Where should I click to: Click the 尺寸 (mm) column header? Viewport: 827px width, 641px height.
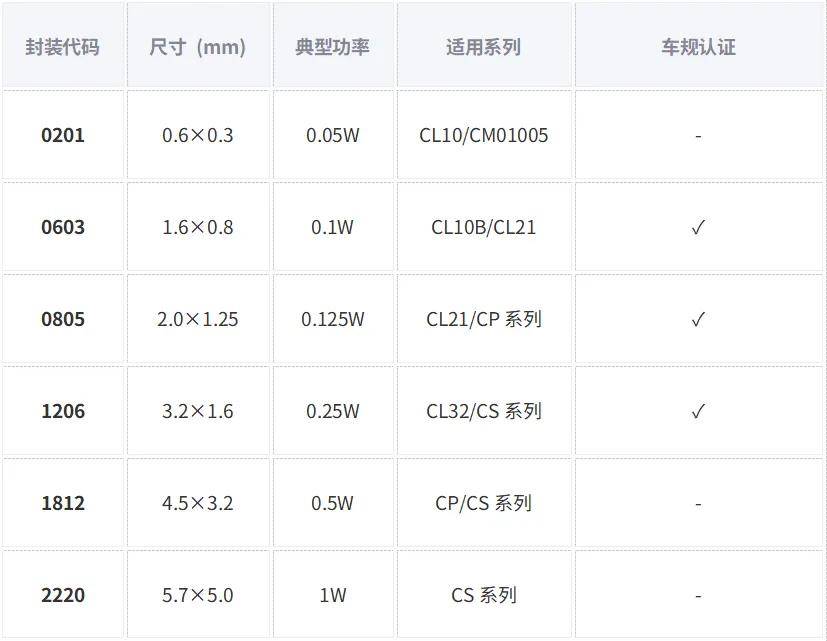(x=198, y=47)
